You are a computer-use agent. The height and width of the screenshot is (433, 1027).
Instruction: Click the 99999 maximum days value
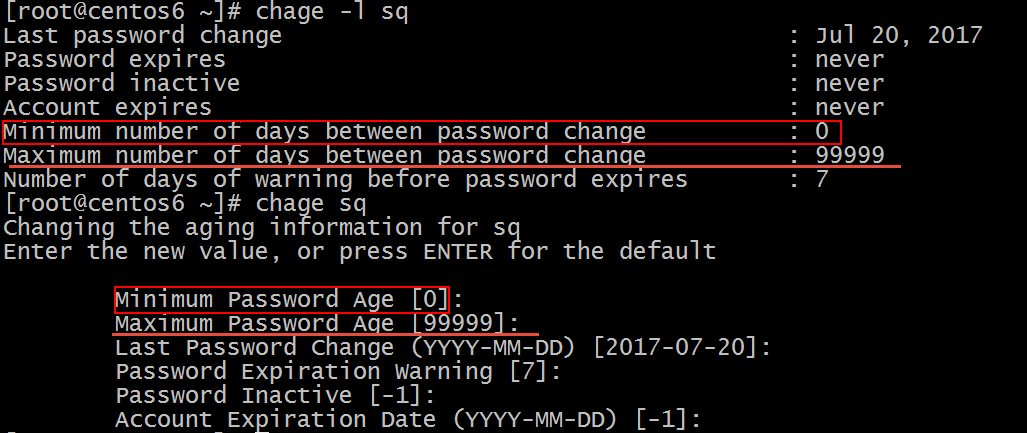click(850, 155)
